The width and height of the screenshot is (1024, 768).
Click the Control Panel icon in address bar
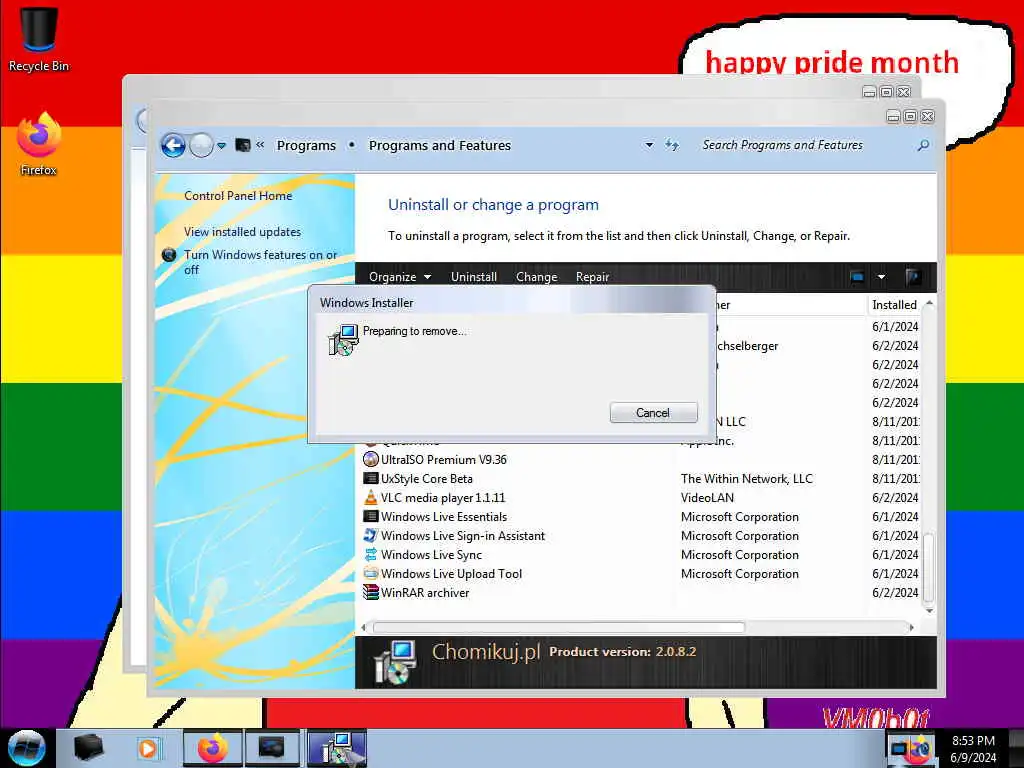243,145
